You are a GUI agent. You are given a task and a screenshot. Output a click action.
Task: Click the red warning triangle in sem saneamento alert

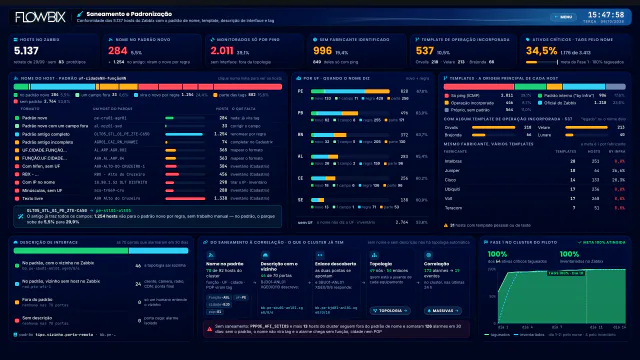point(209,329)
